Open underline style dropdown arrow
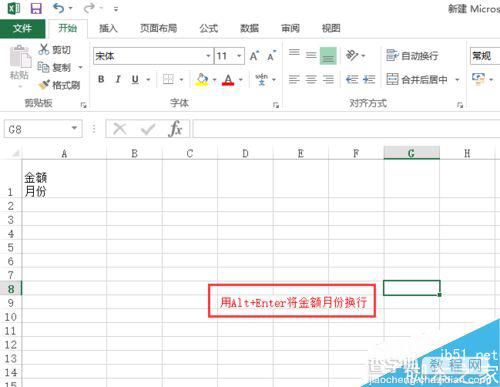The image size is (500, 387). (x=148, y=80)
